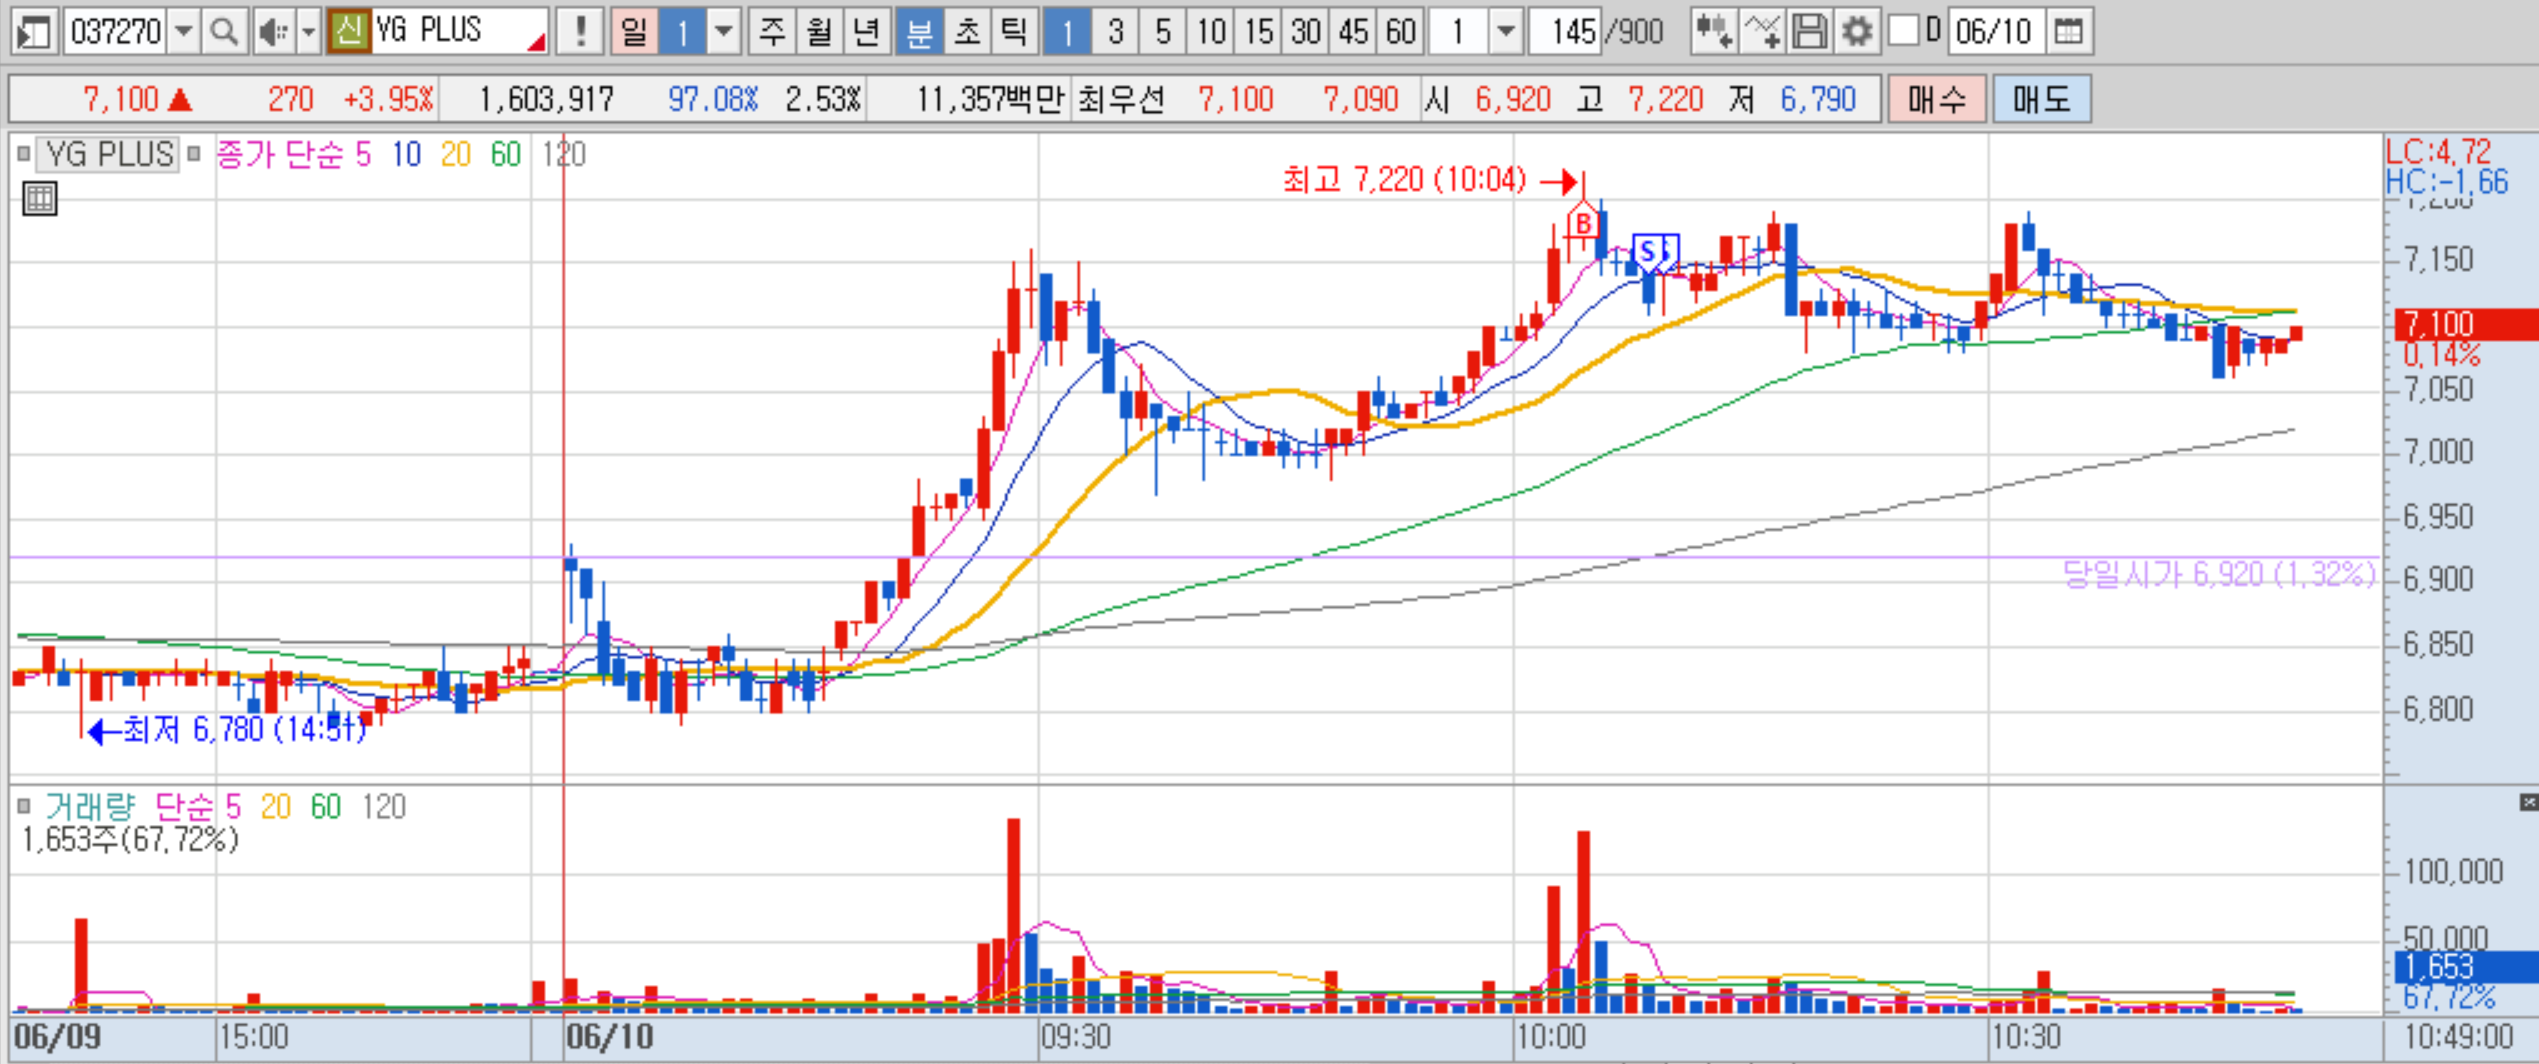Click the S sell marker on chart
Screen dimensions: 2539x1064
click(x=1647, y=252)
